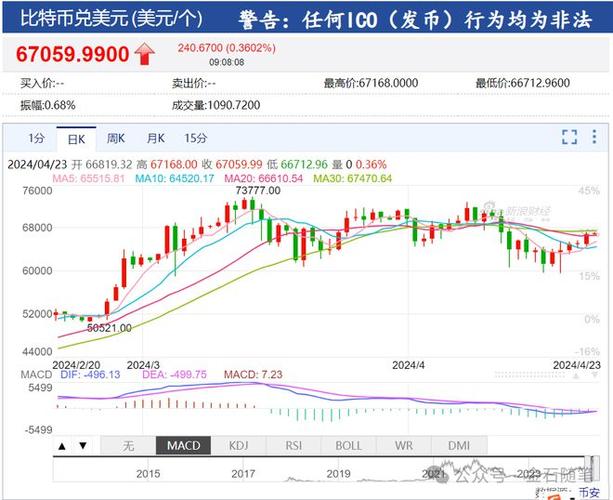613x500 pixels.
Task: Switch indicator to RSI
Action: pyautogui.click(x=293, y=446)
